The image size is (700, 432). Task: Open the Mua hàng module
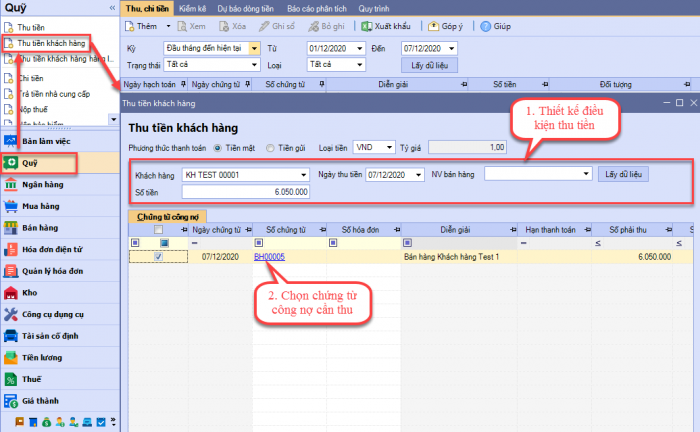coord(38,206)
